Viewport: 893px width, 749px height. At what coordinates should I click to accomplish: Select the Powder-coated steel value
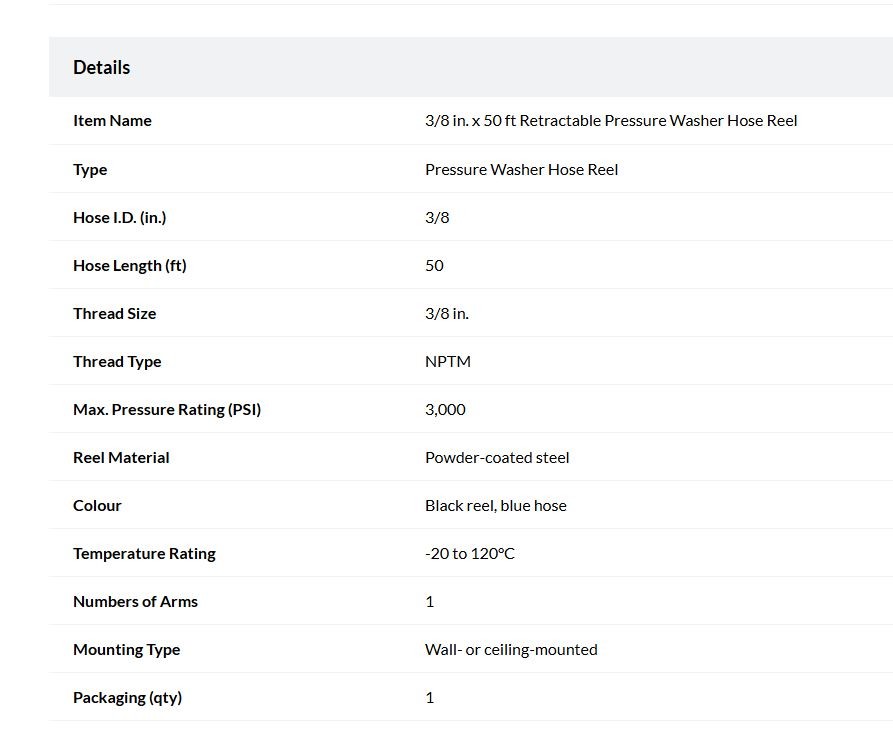tap(497, 457)
